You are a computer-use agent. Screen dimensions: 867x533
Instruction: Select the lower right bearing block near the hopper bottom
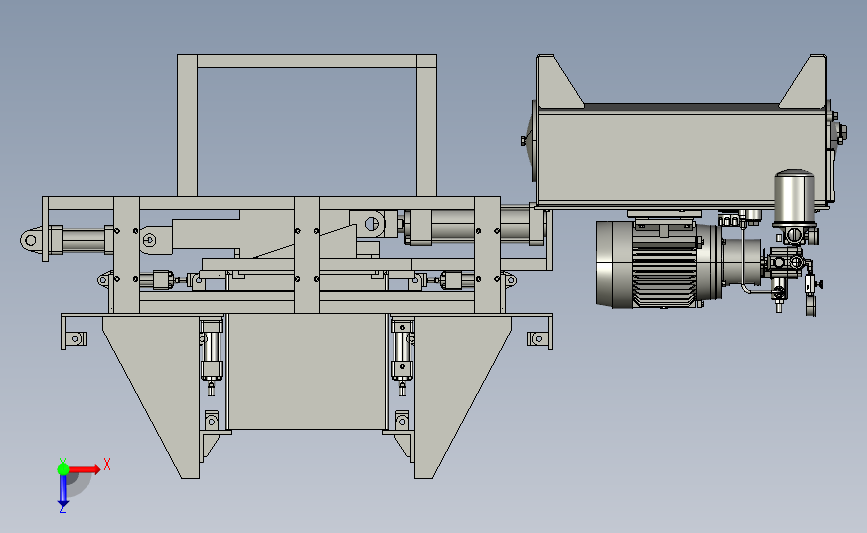(402, 420)
